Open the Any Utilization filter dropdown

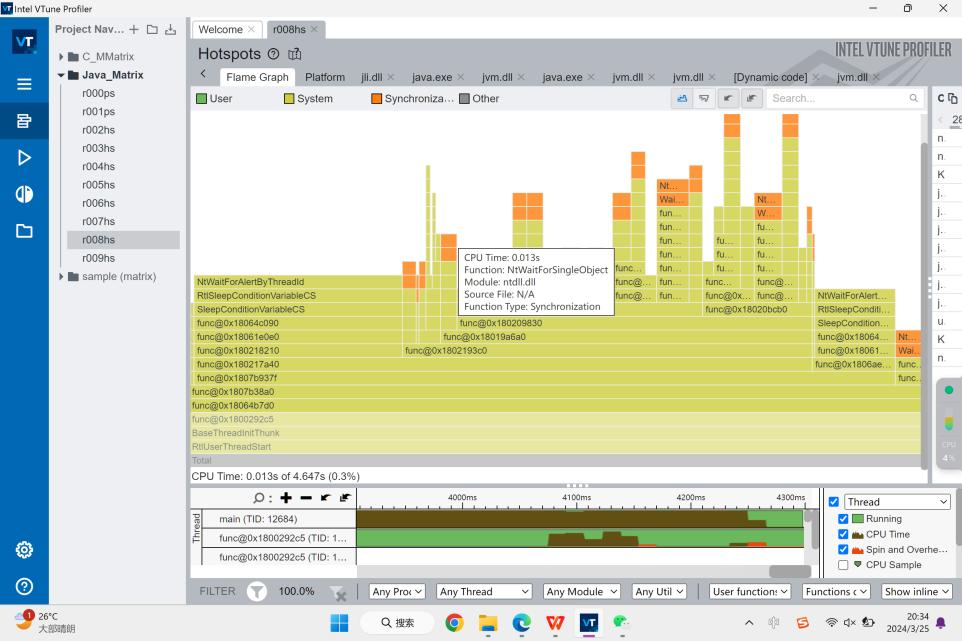[x=659, y=591]
